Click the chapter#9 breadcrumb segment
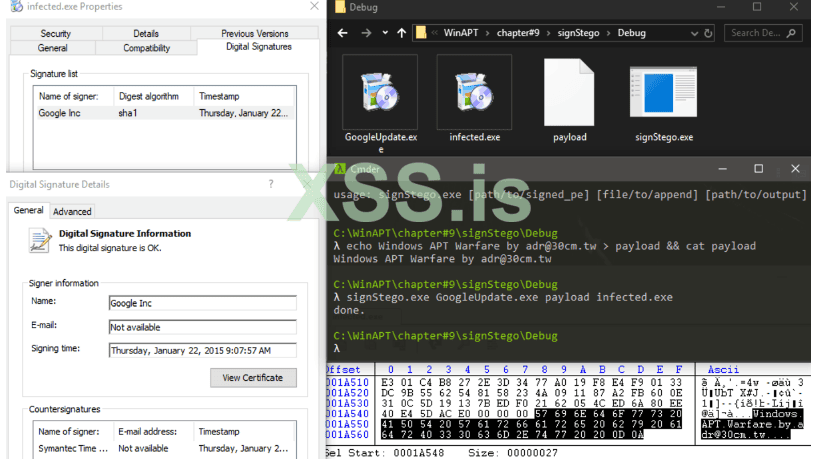Viewport: 817px width, 466px height. [518, 33]
